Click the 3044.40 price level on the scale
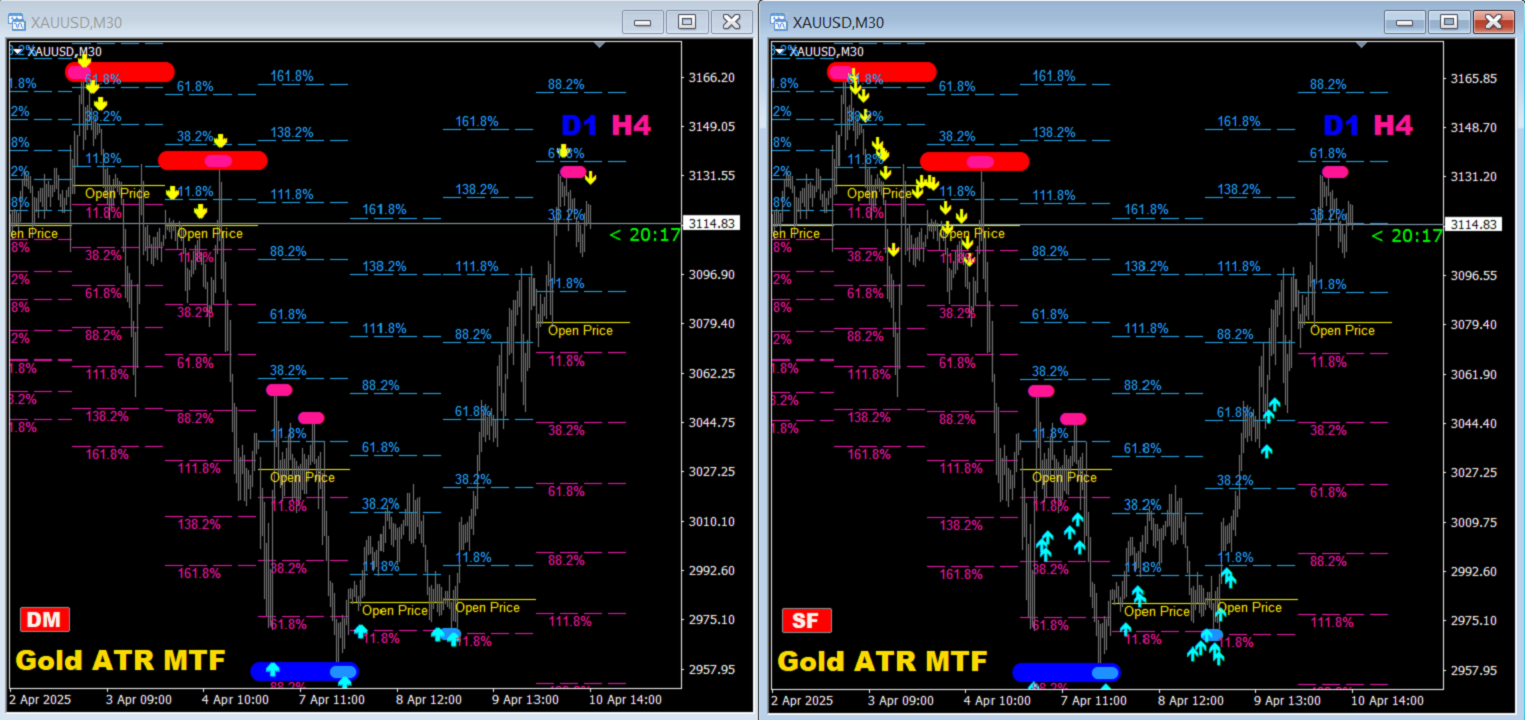 coord(1475,423)
